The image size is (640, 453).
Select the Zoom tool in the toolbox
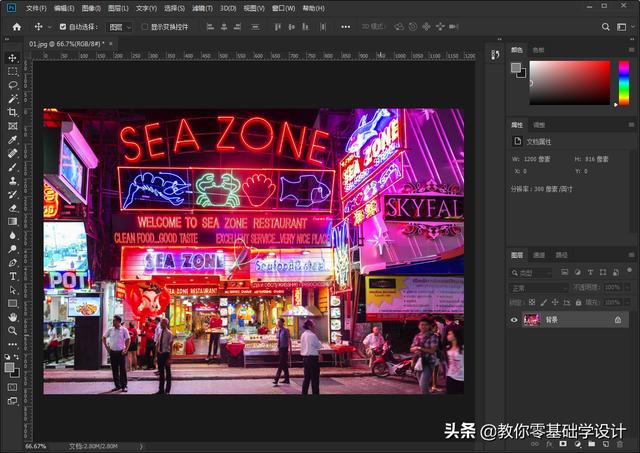tap(13, 331)
